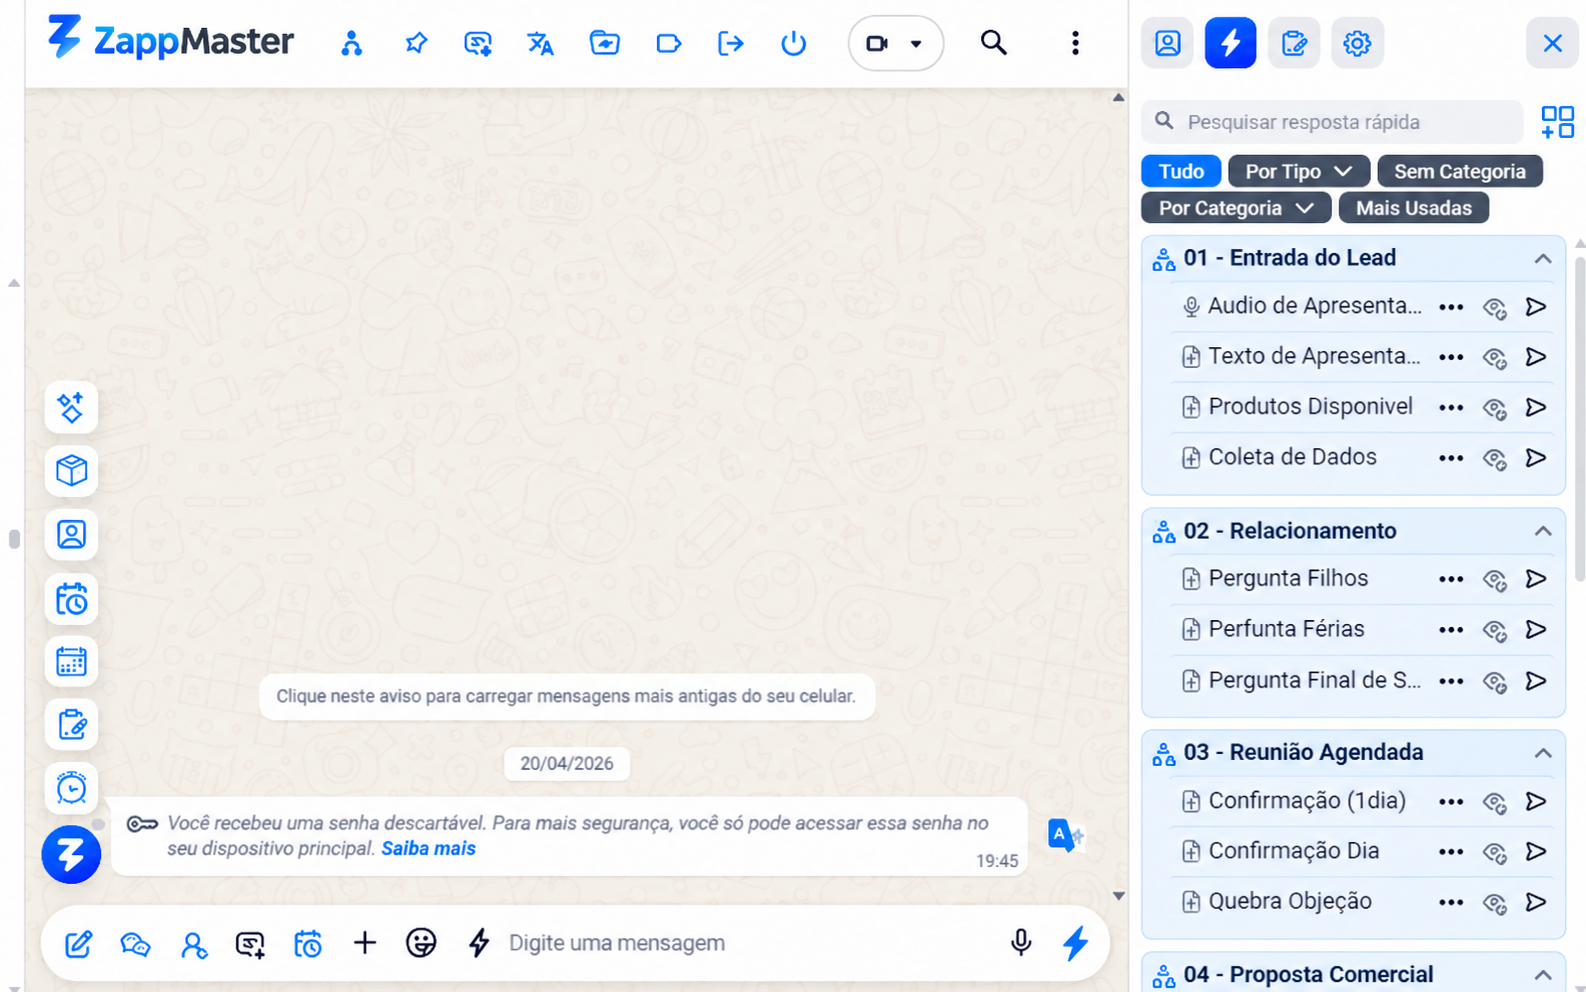The height and width of the screenshot is (992, 1586).
Task: Click the notes clipboard icon in left sidebar
Action: (71, 724)
